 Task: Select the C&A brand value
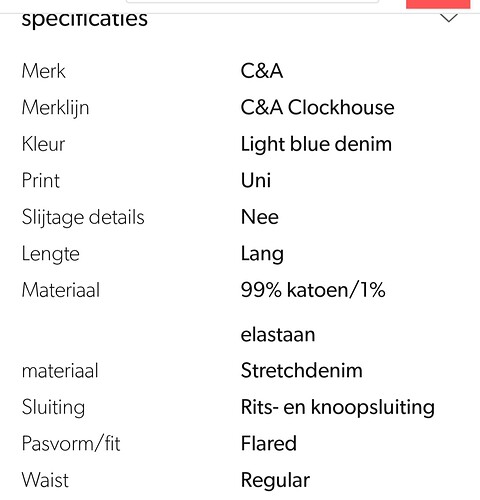(x=262, y=71)
